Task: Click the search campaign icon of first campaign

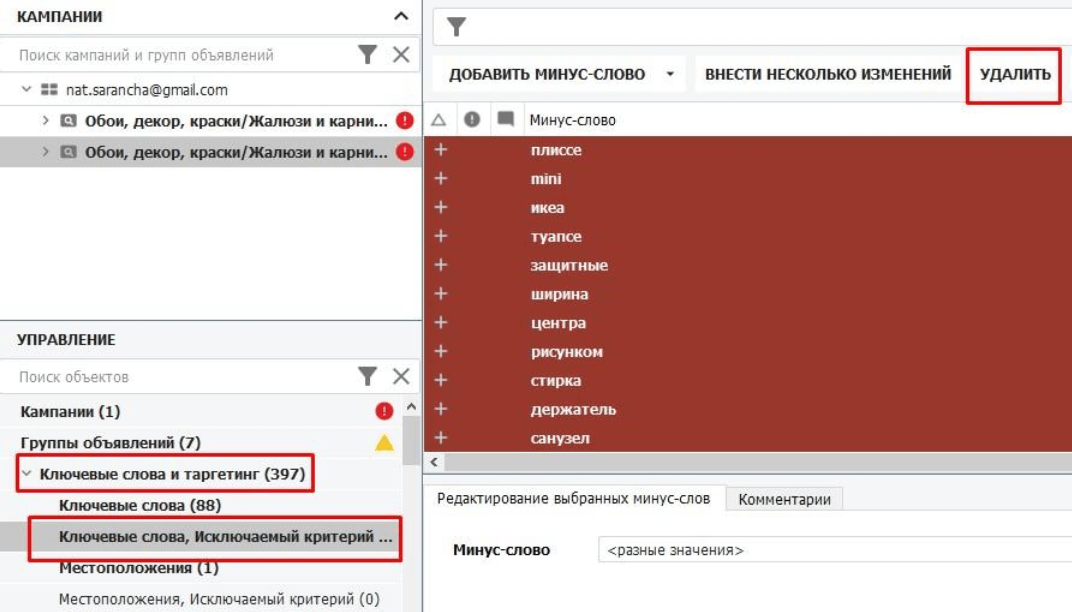Action: (68, 120)
